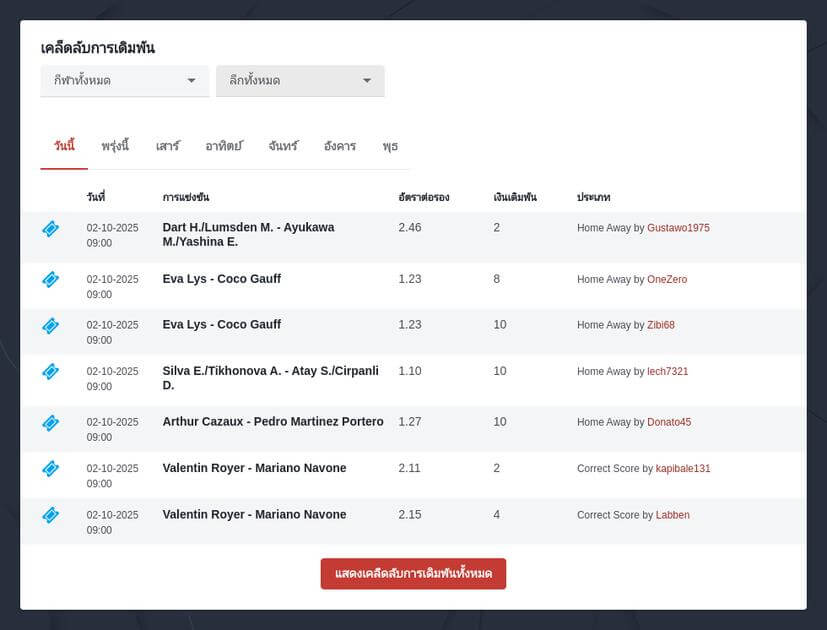Click ticket icon for Dart H./Lumsden M. match
Image resolution: width=827 pixels, height=630 pixels.
pos(50,229)
